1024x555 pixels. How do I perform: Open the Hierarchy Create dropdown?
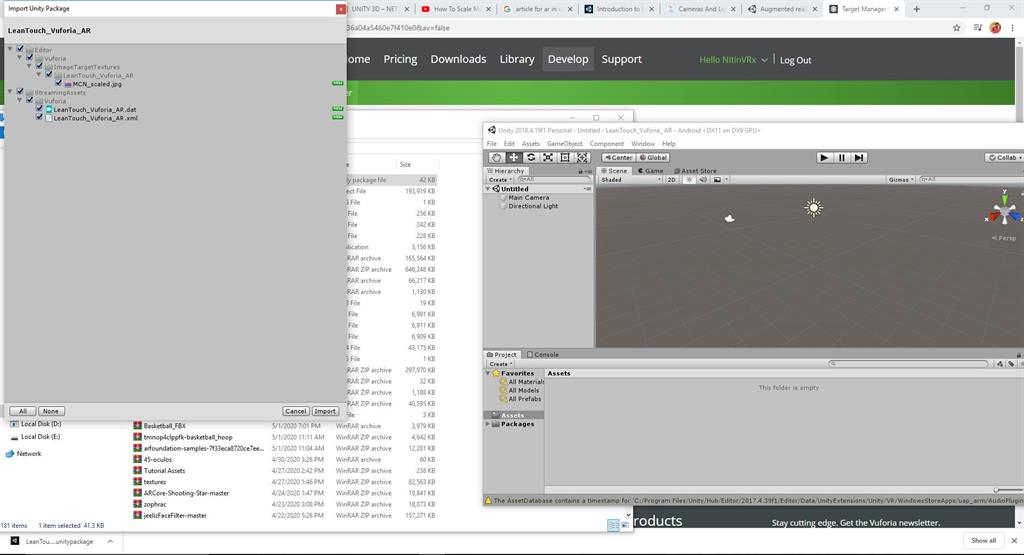coord(500,180)
